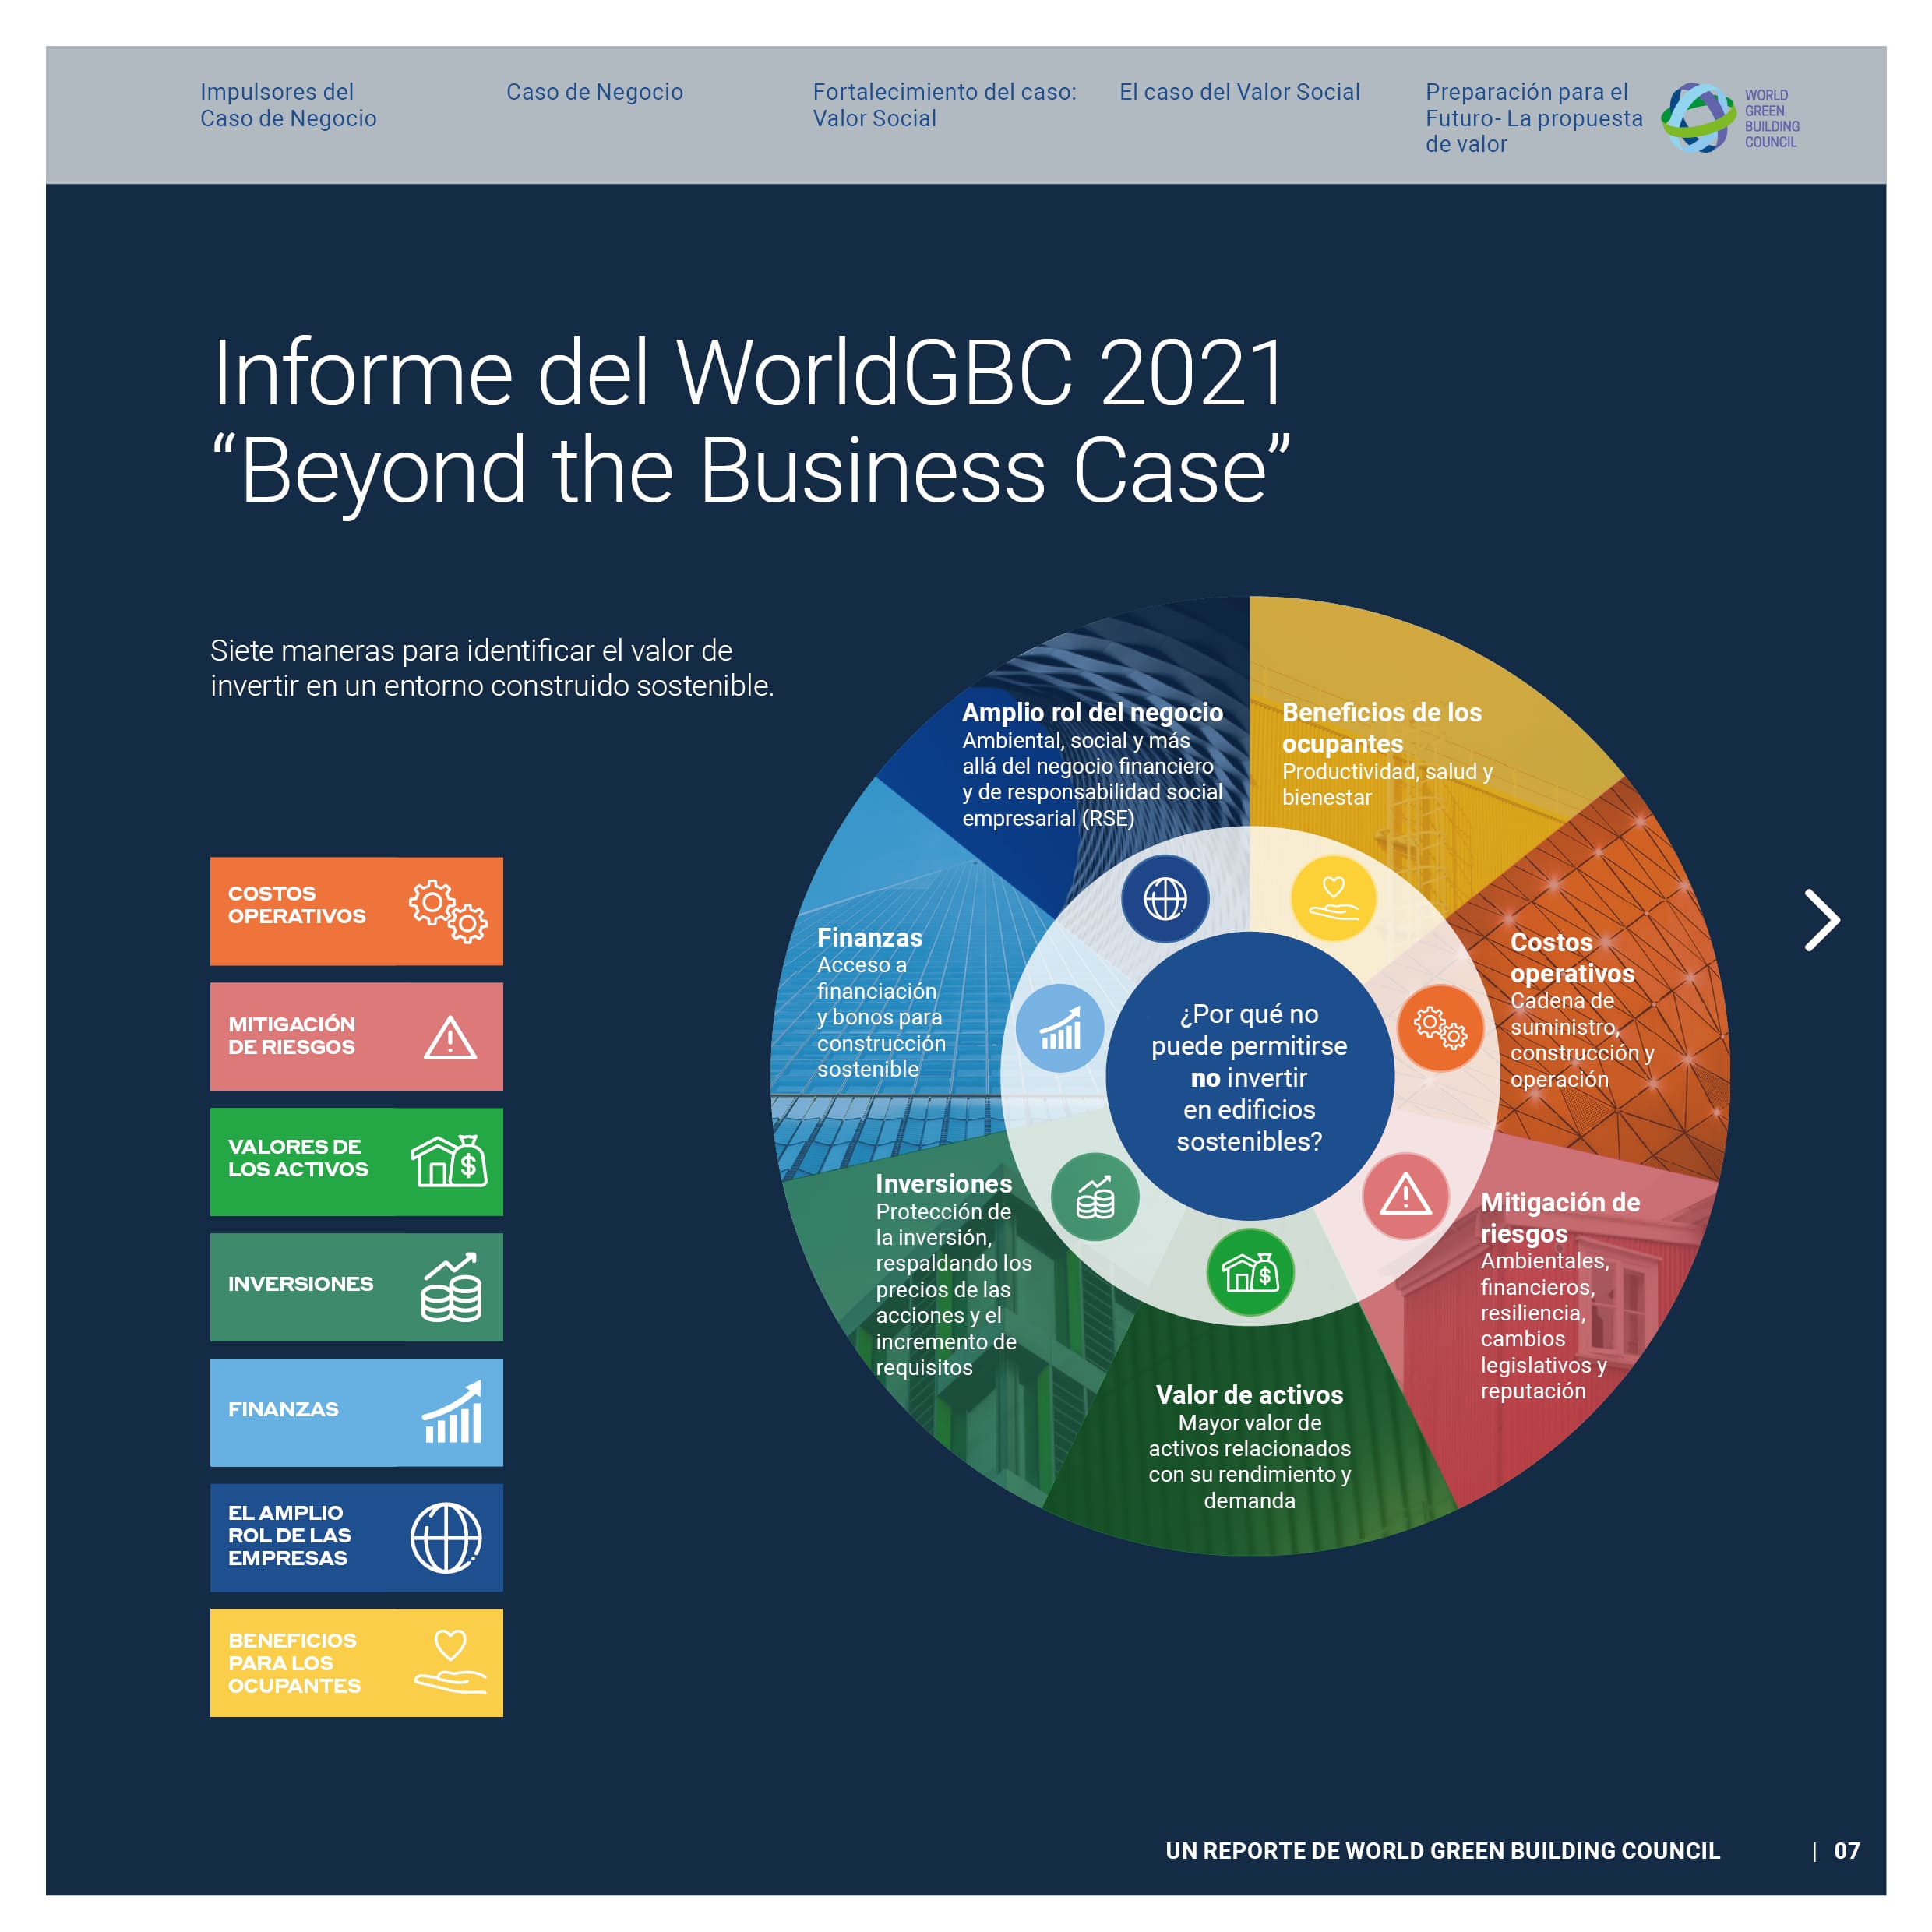Click the Inversiones wheel segment heading
This screenshot has width=1932, height=1932.
pyautogui.click(x=943, y=1183)
